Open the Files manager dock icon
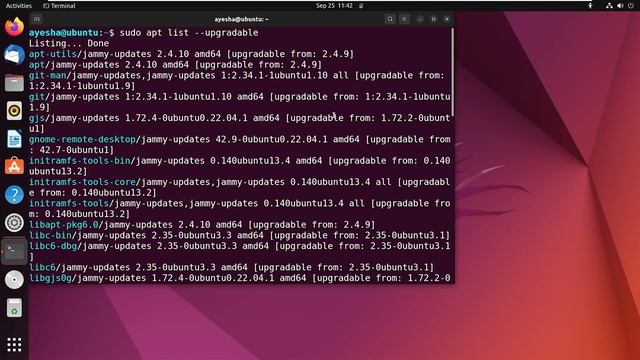Viewport: 640px width, 360px height. point(14,83)
